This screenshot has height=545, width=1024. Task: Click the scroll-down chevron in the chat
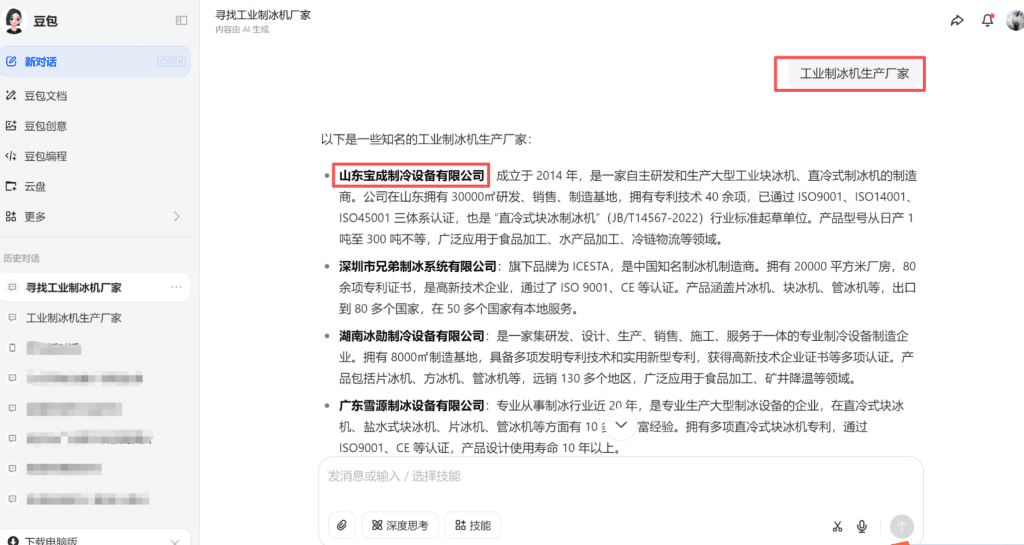coord(621,425)
